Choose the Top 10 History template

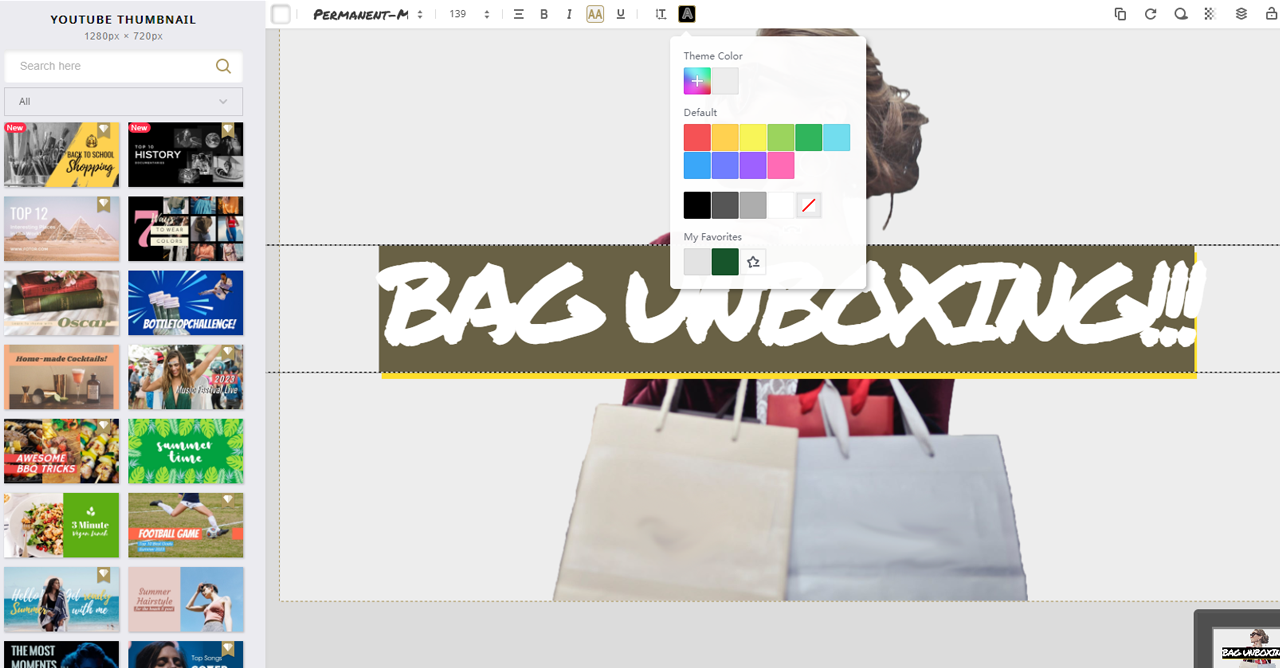(186, 154)
